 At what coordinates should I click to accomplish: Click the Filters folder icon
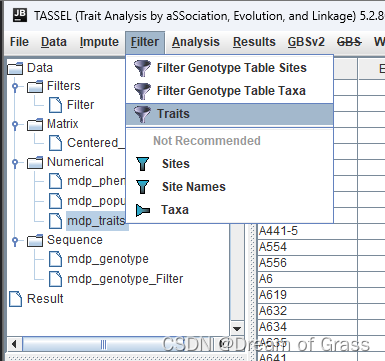coord(35,86)
